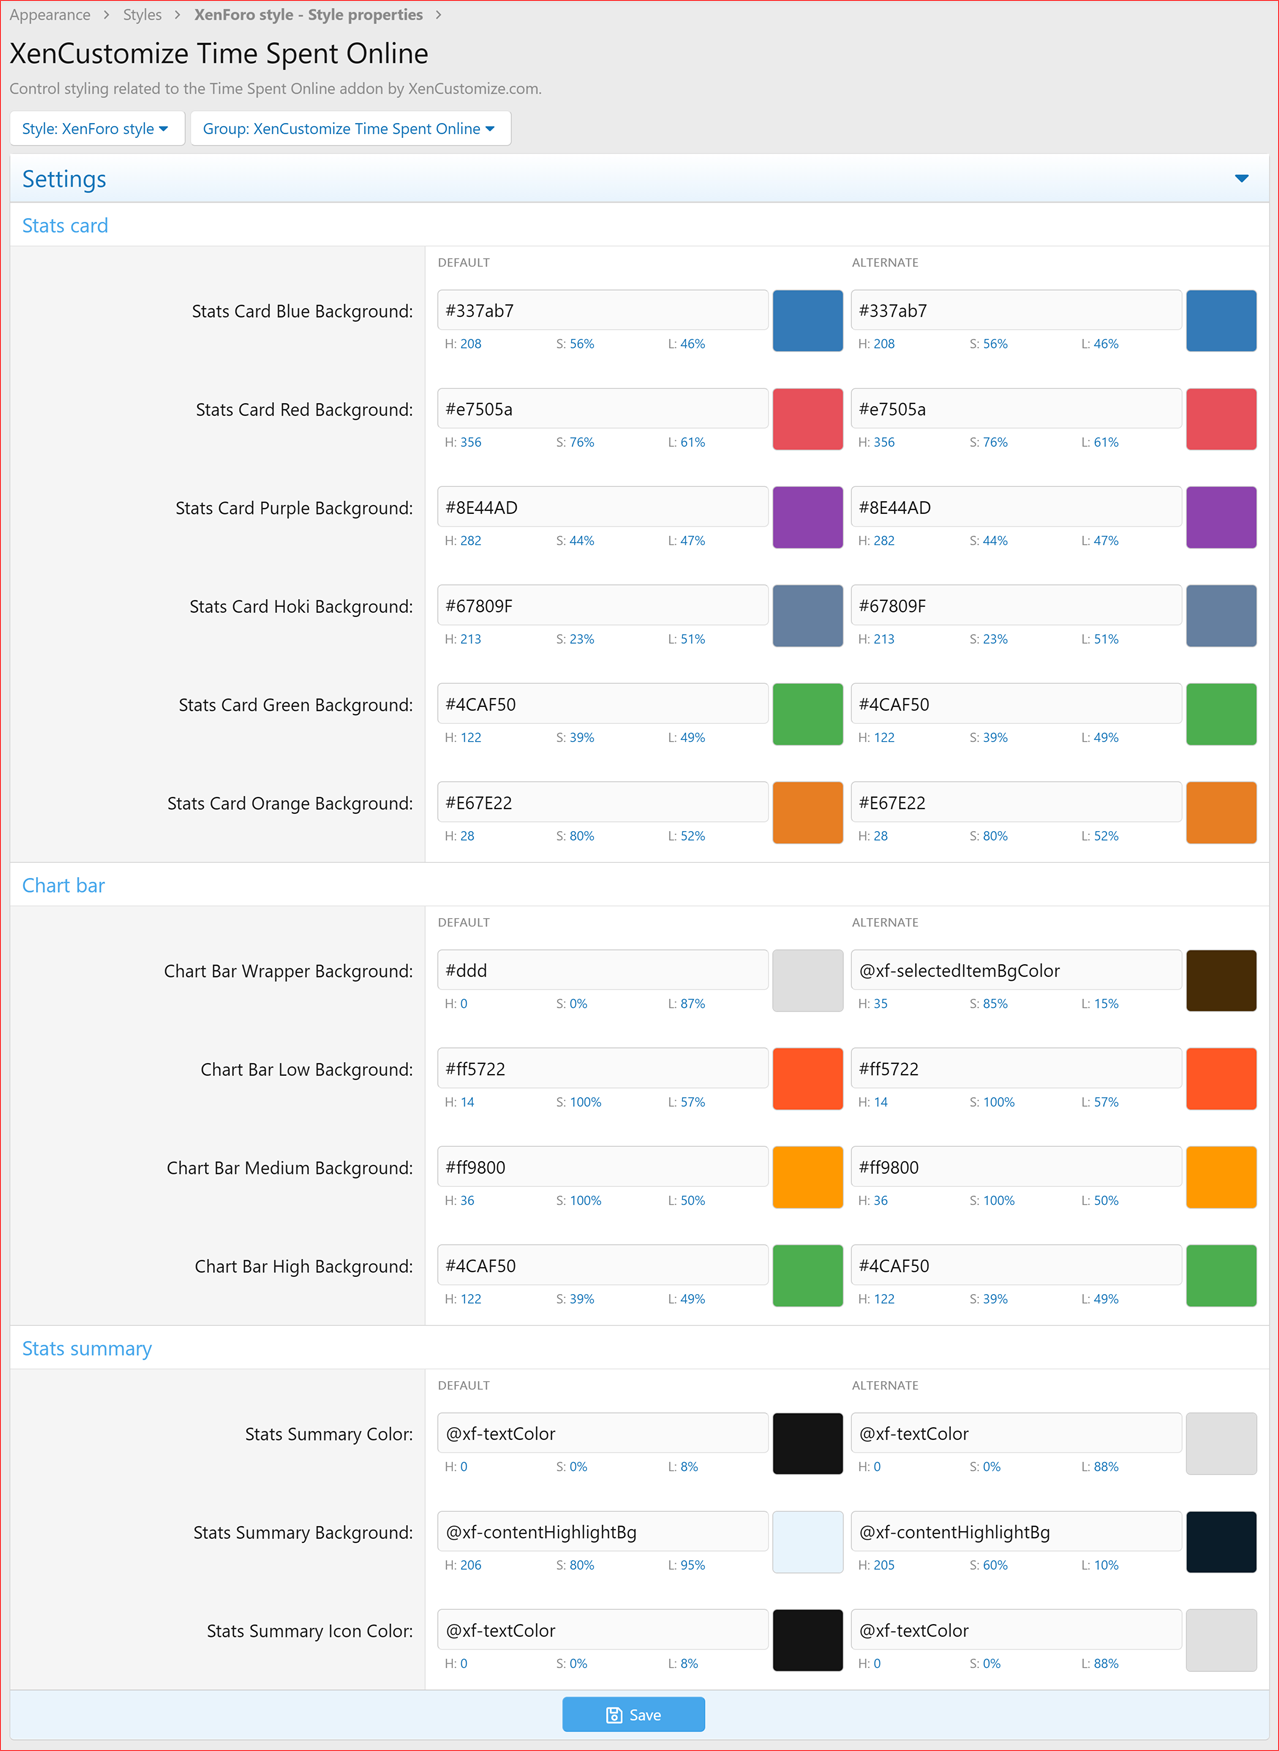The height and width of the screenshot is (1751, 1279).
Task: Focus alternate Chart Bar High hex field
Action: coord(1015,1266)
